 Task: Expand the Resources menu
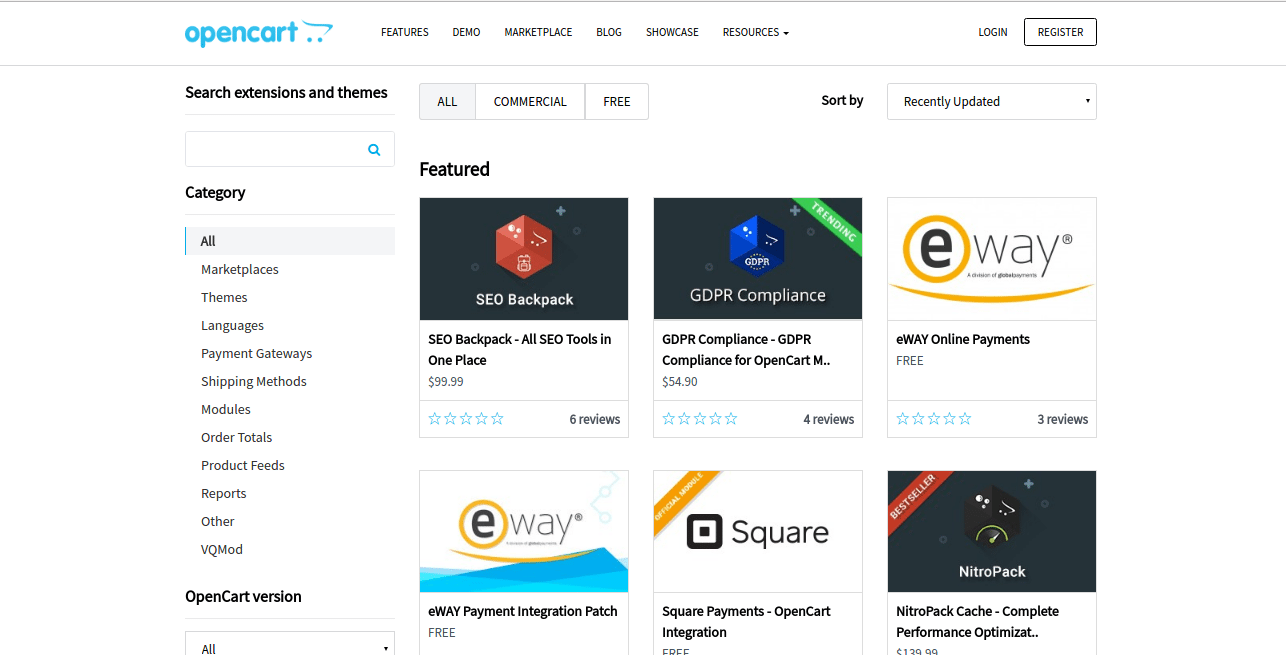click(x=756, y=32)
